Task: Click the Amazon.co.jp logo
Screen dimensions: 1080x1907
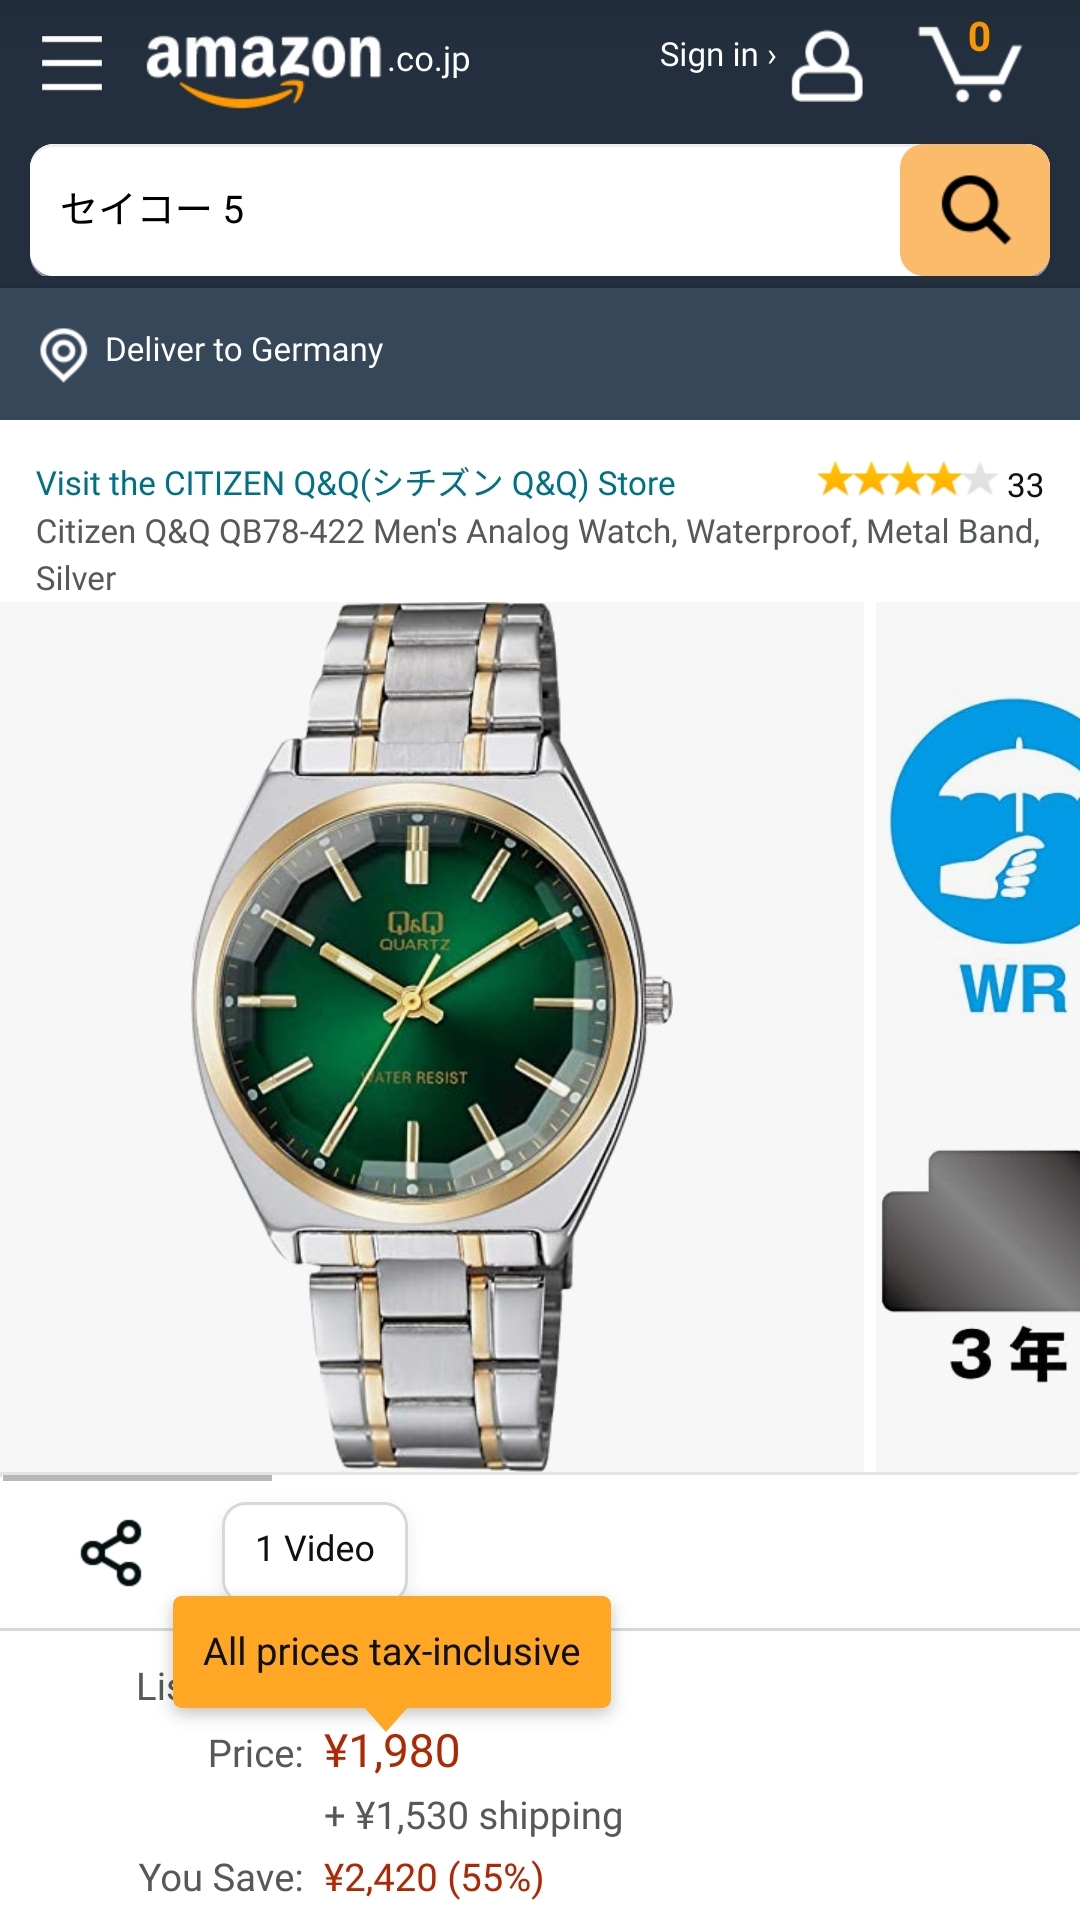Action: (308, 65)
